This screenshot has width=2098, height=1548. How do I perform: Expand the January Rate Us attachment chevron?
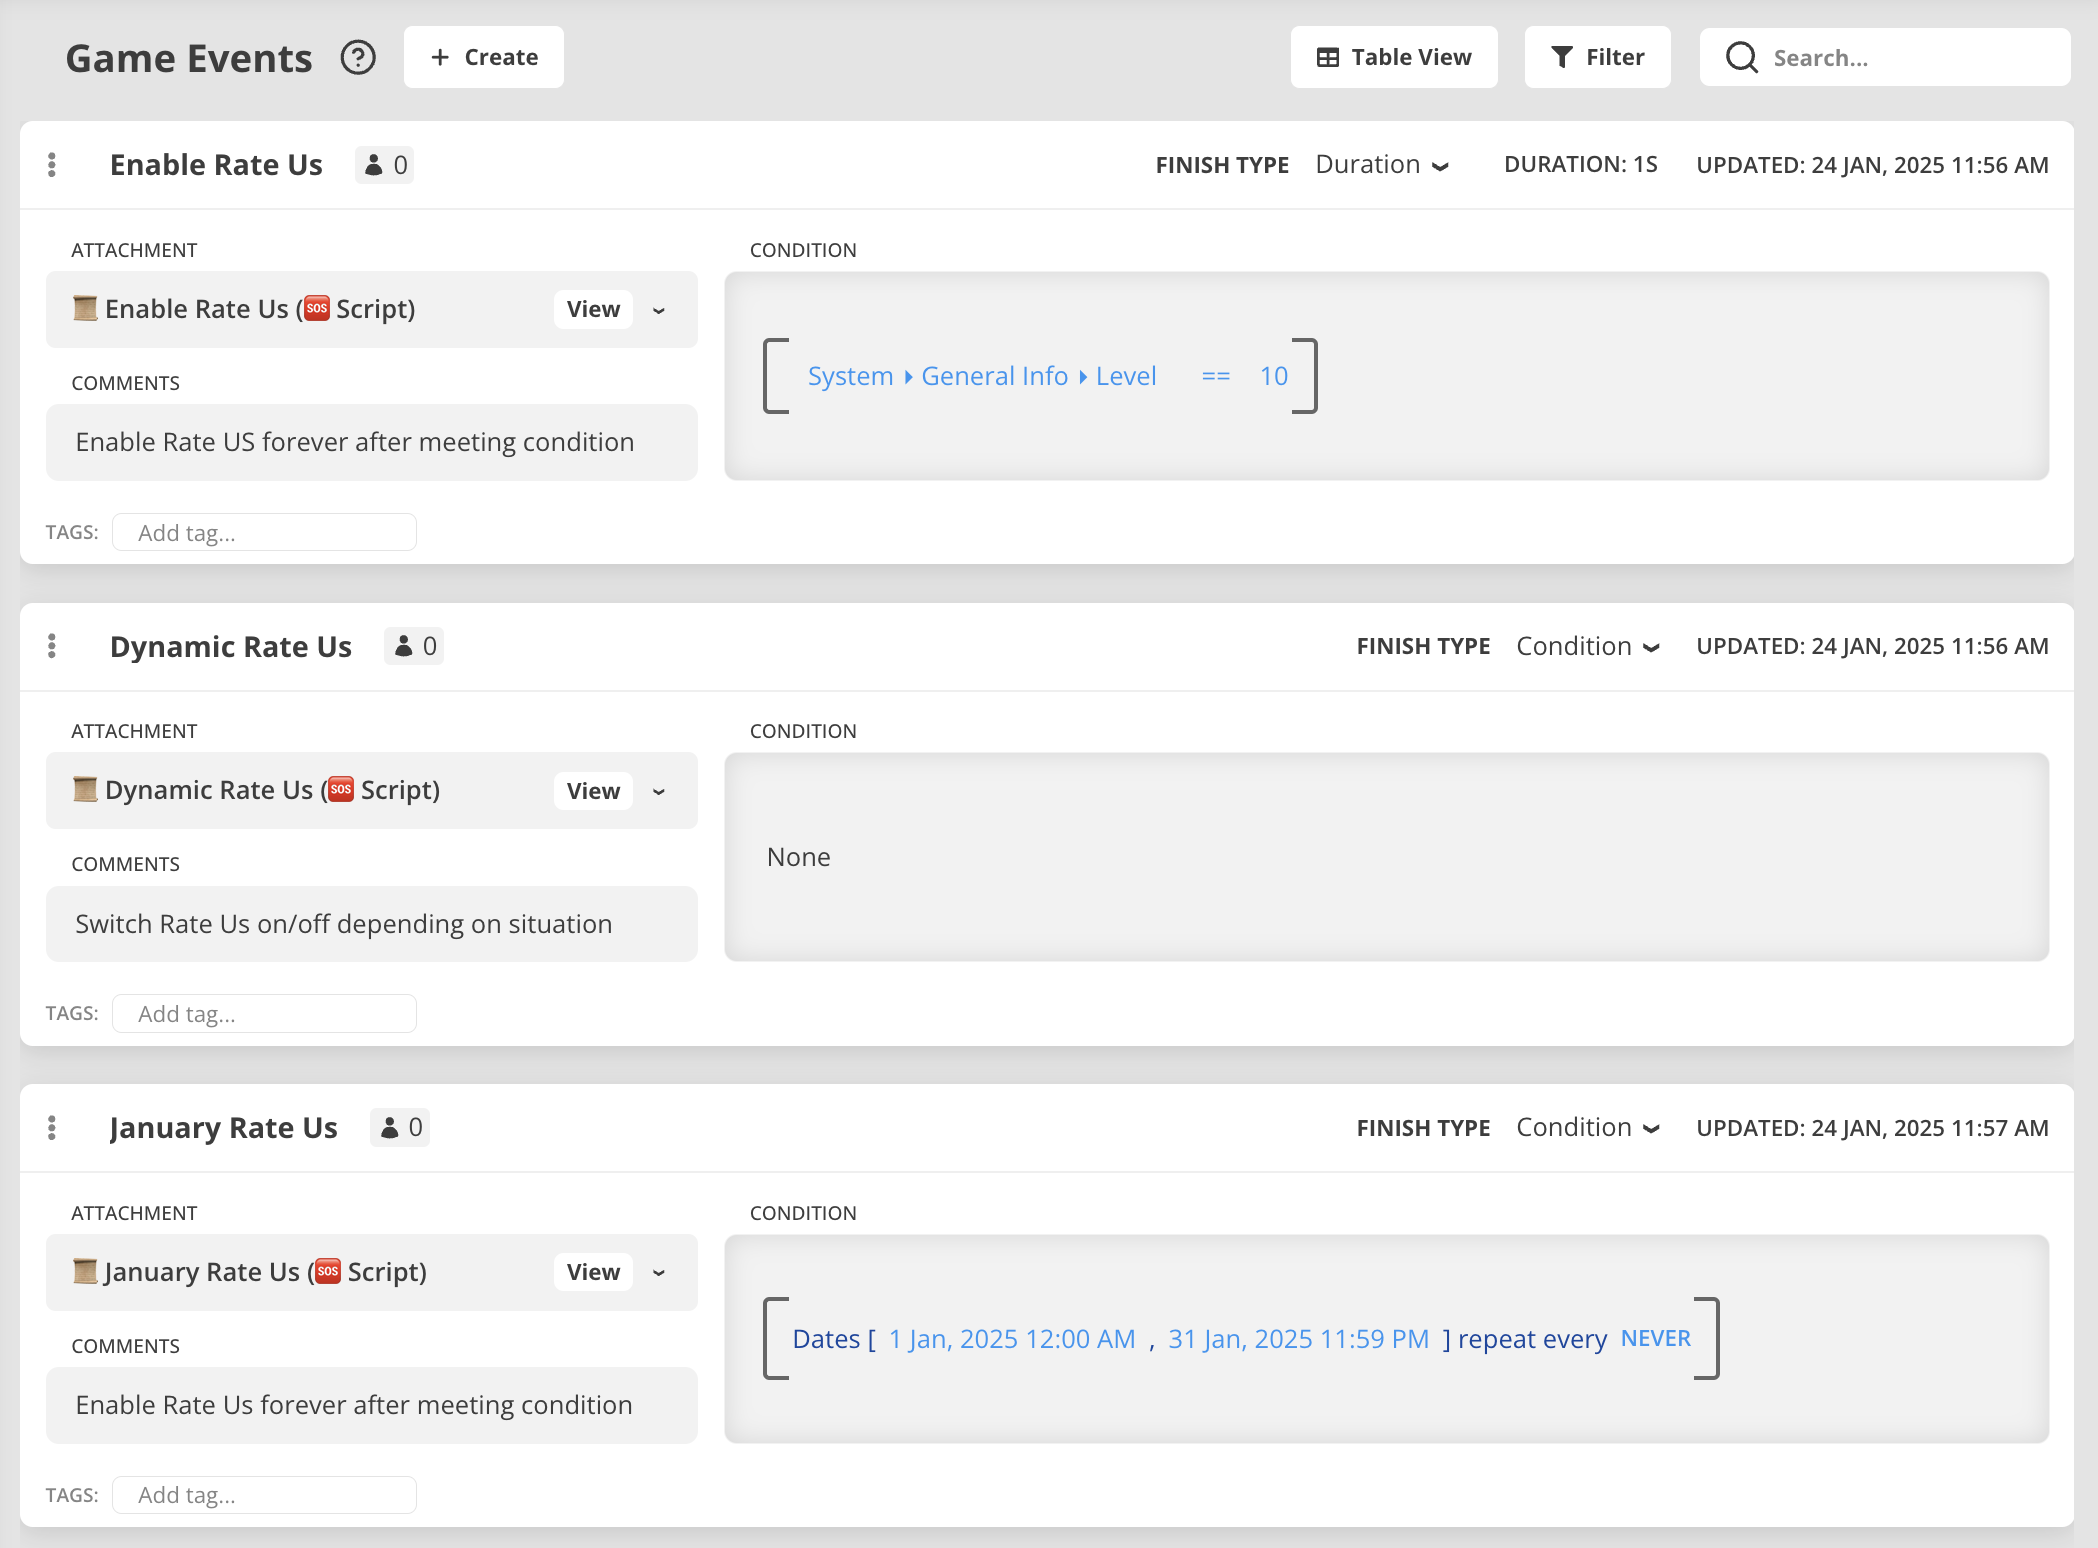[659, 1272]
